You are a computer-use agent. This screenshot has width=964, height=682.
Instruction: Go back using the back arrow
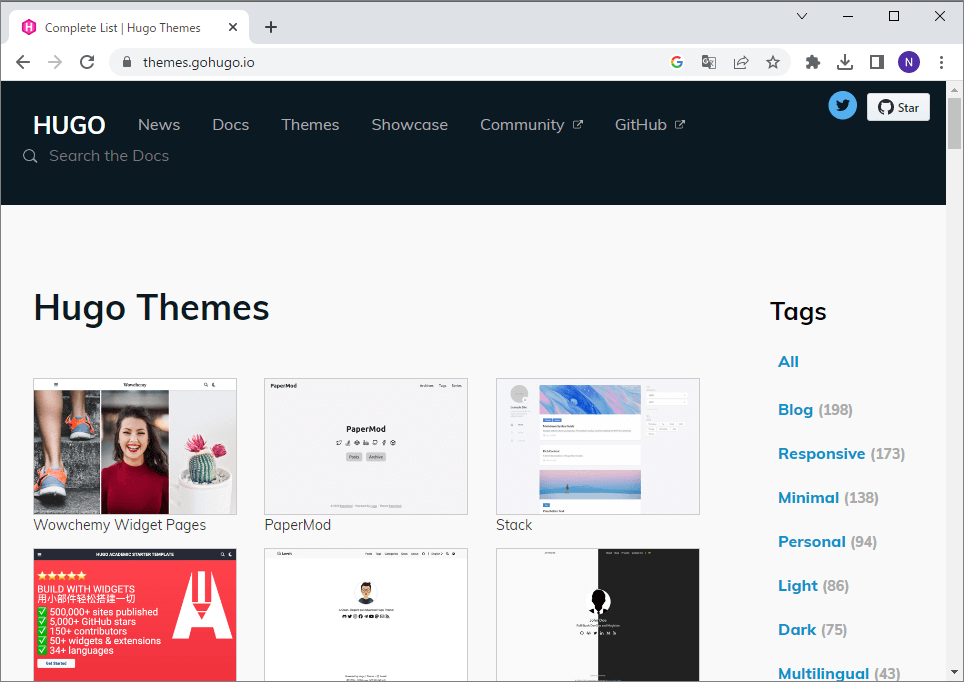pos(23,62)
